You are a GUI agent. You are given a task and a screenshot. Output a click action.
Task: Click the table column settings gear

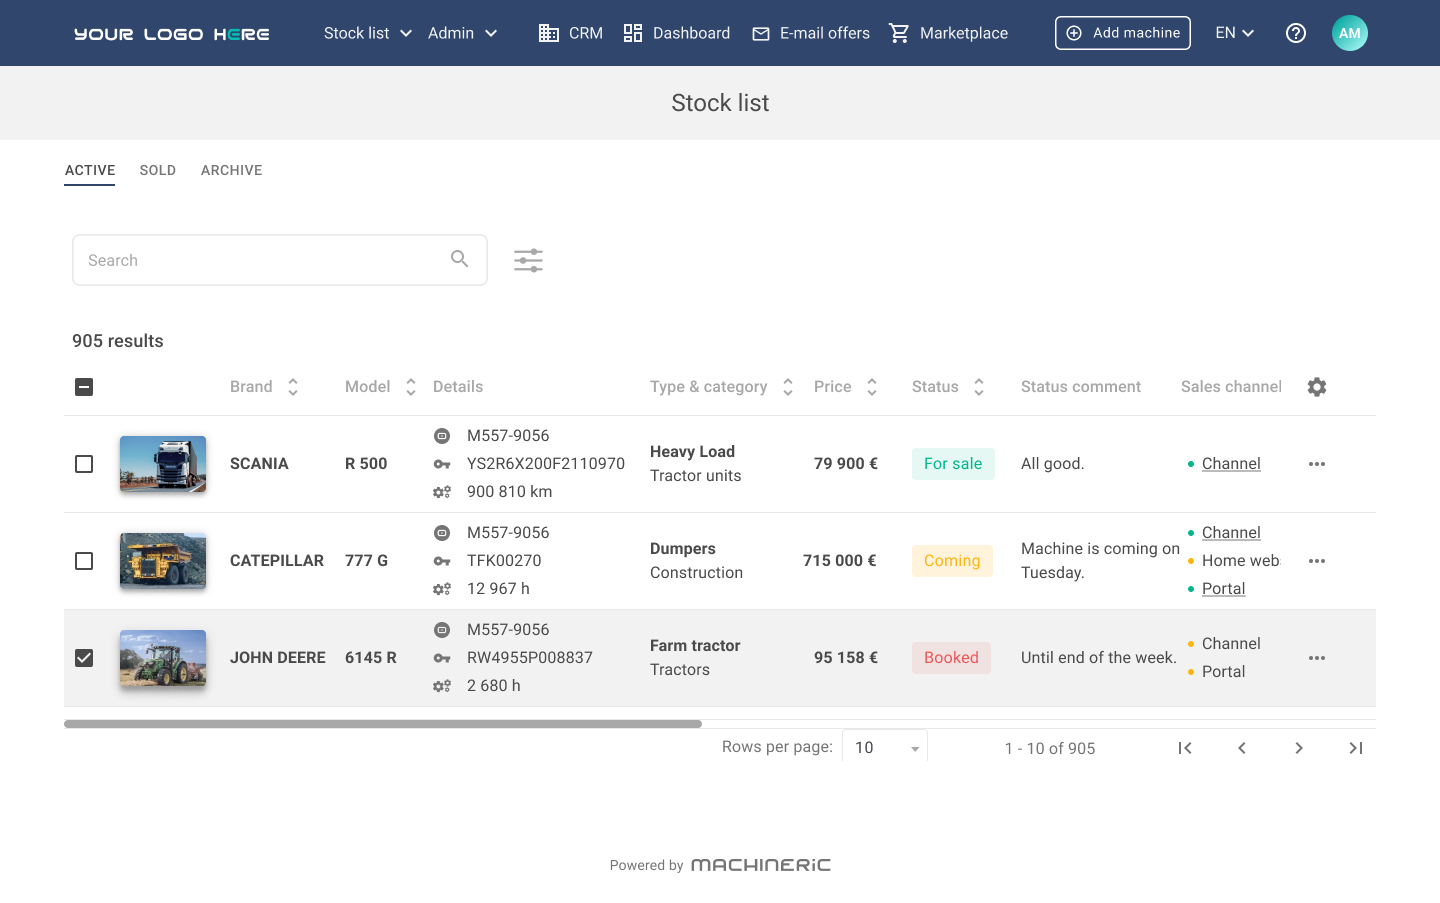point(1317,387)
